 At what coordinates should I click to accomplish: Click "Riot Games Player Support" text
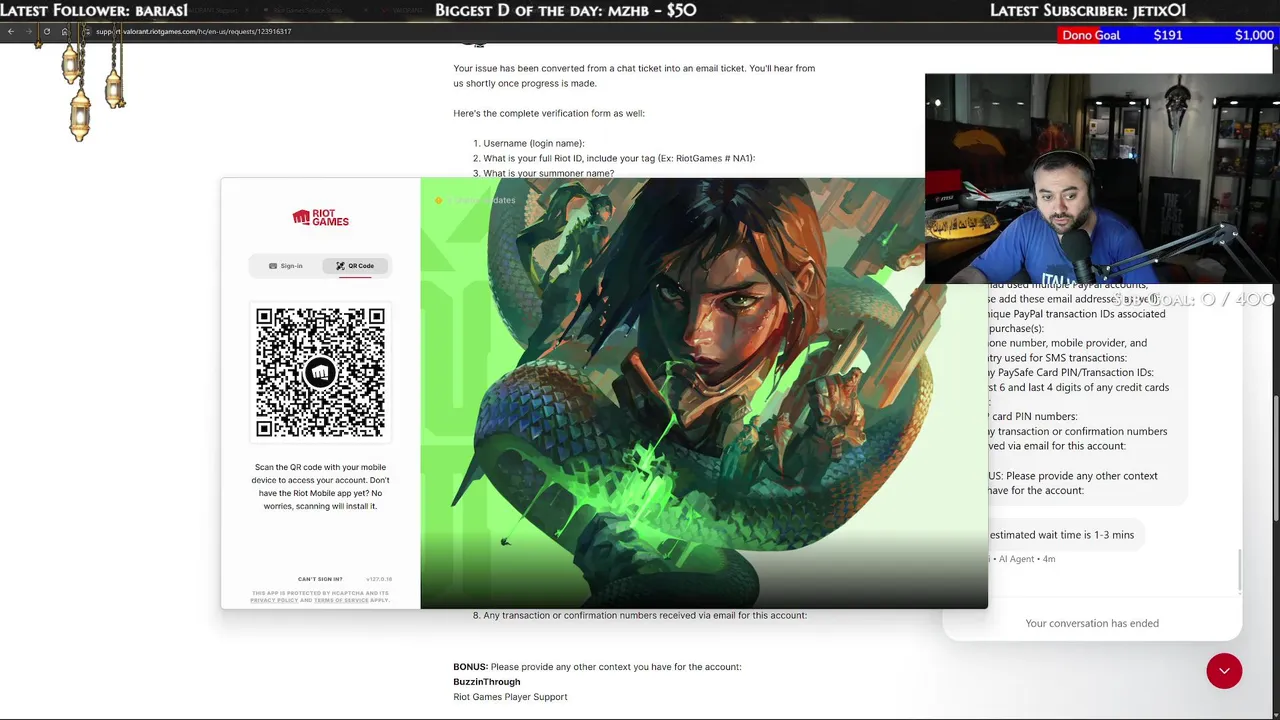tap(510, 697)
